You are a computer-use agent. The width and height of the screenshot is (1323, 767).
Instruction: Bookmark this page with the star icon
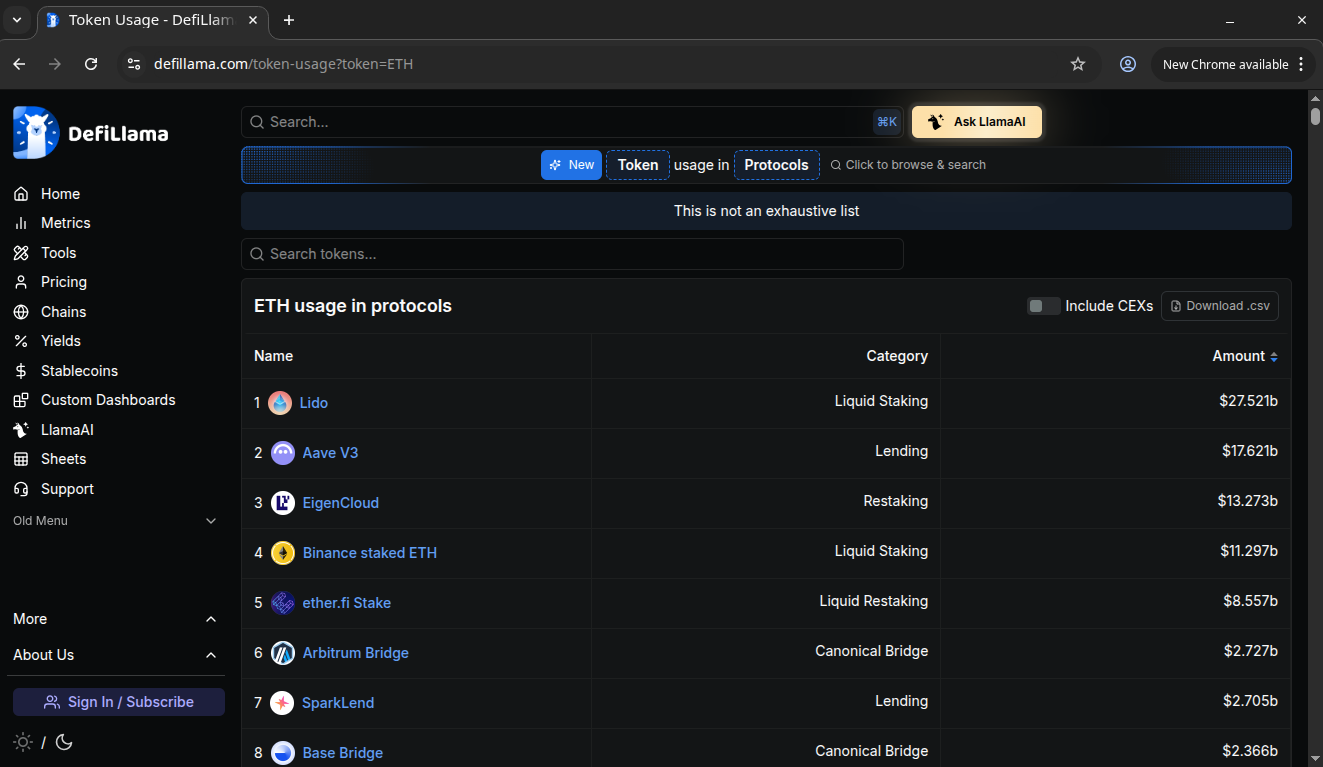pos(1078,64)
